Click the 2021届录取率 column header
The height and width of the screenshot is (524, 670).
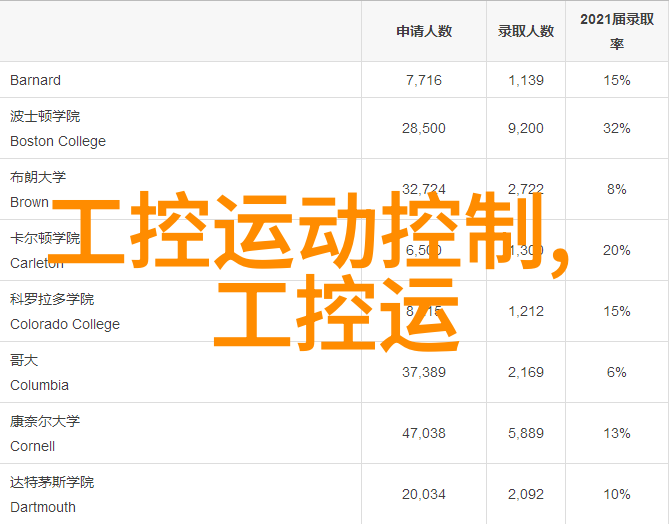point(617,31)
